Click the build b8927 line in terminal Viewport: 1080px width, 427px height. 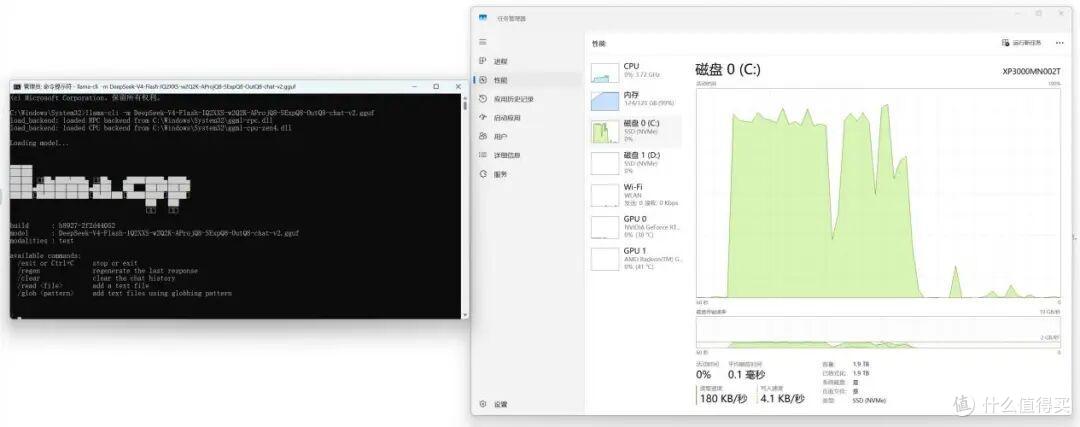click(x=63, y=226)
